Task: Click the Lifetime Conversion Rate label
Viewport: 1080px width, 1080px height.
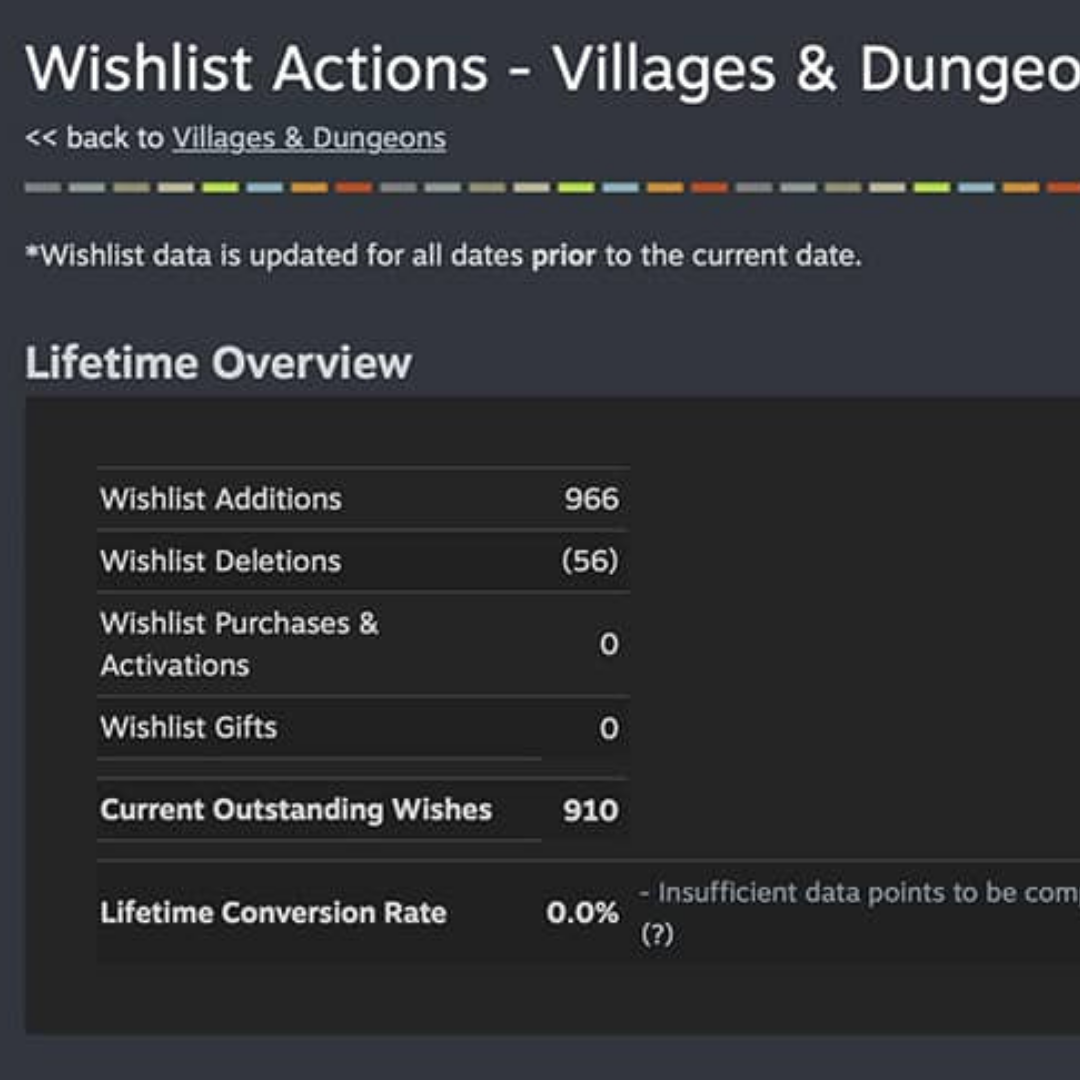Action: (273, 912)
